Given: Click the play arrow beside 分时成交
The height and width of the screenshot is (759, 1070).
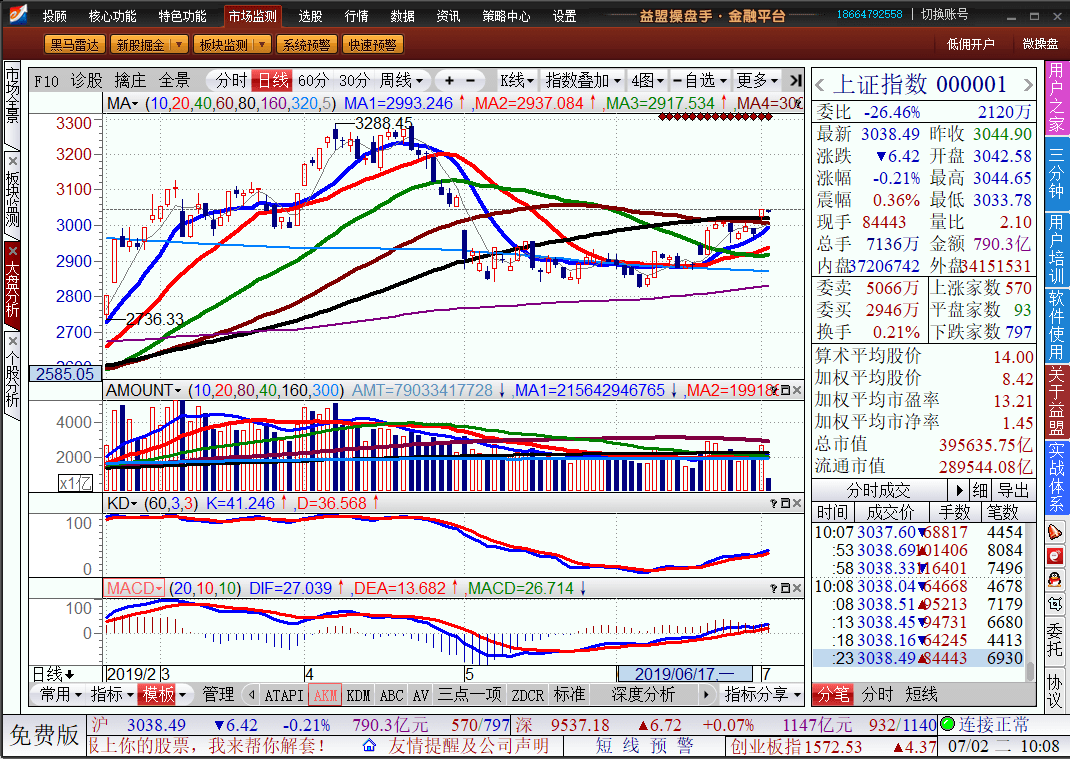Looking at the screenshot, I should click(x=959, y=490).
